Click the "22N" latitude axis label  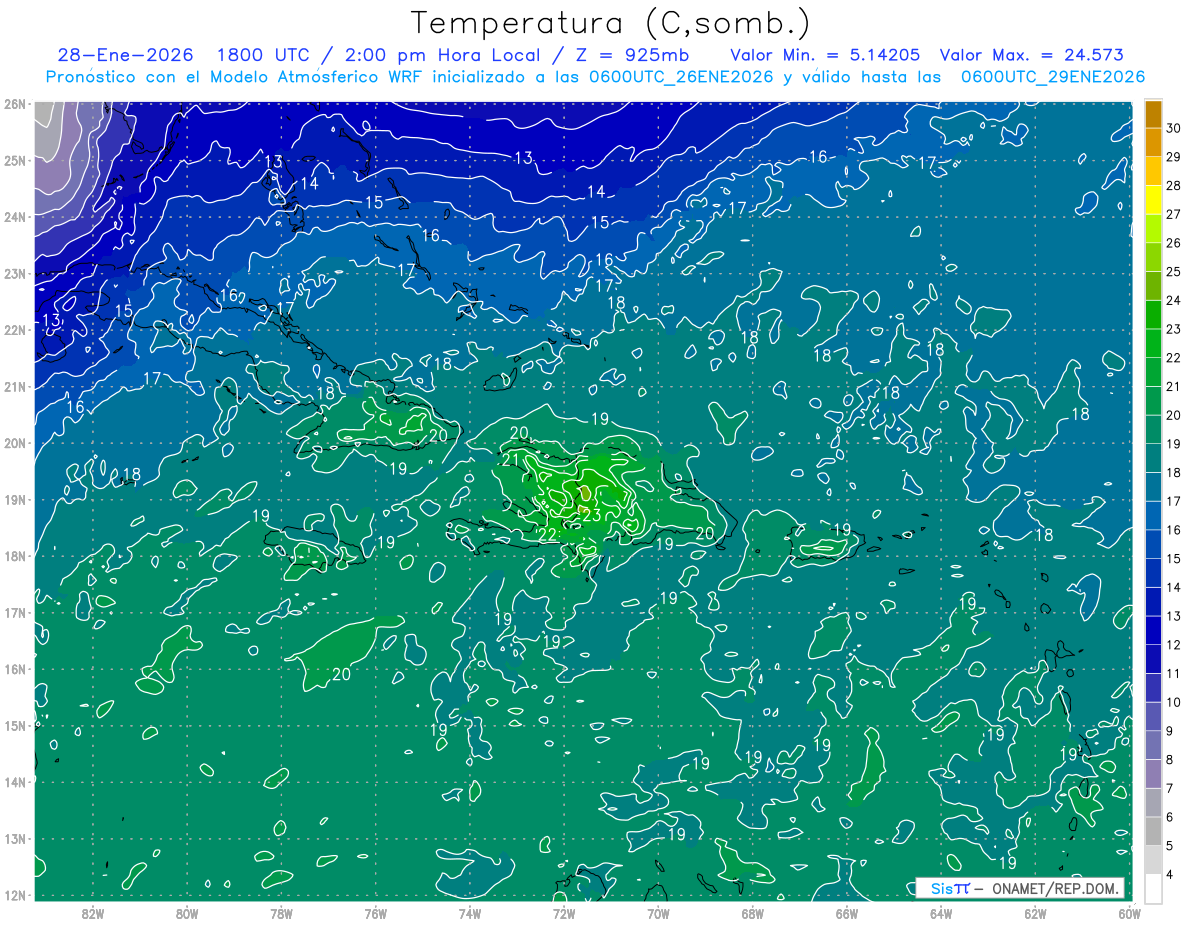pyautogui.click(x=15, y=330)
